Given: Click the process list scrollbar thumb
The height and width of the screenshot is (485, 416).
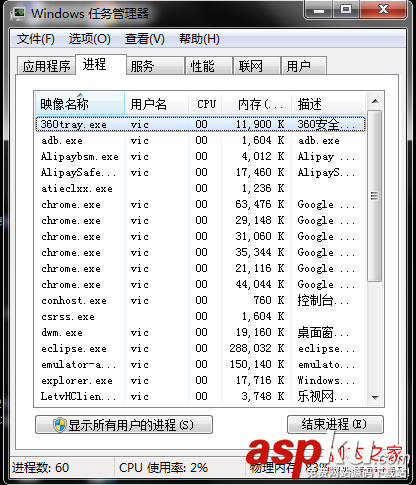Looking at the screenshot, I should coord(375,196).
